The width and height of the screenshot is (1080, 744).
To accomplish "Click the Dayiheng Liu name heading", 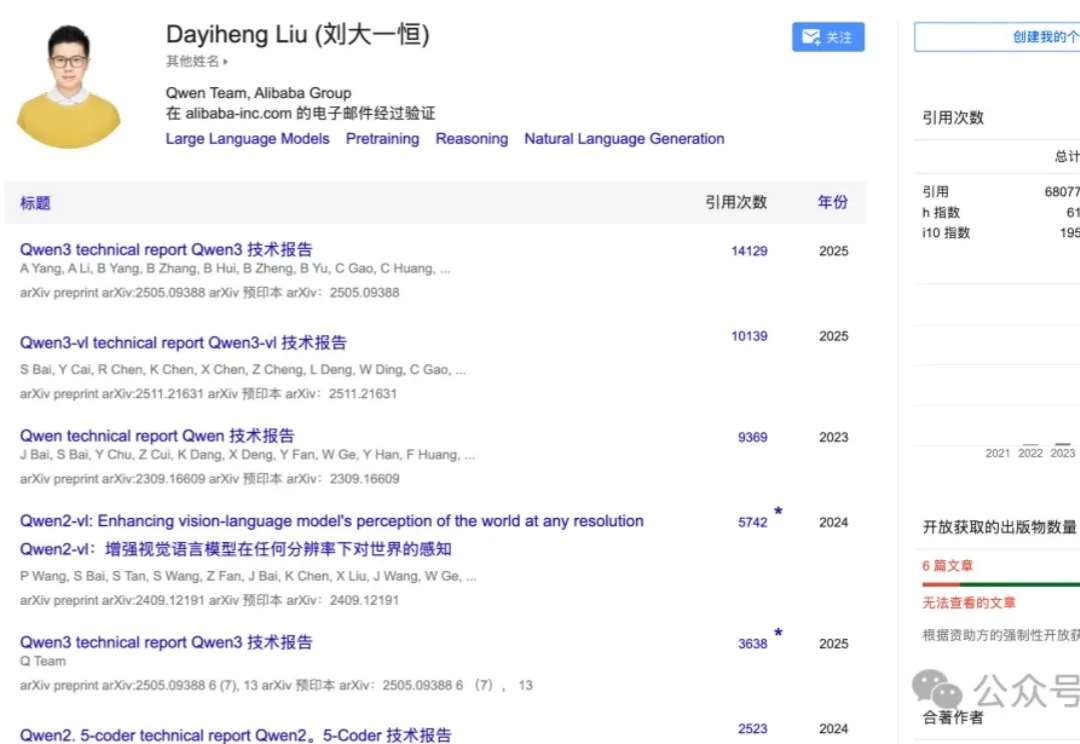I will 298,34.
